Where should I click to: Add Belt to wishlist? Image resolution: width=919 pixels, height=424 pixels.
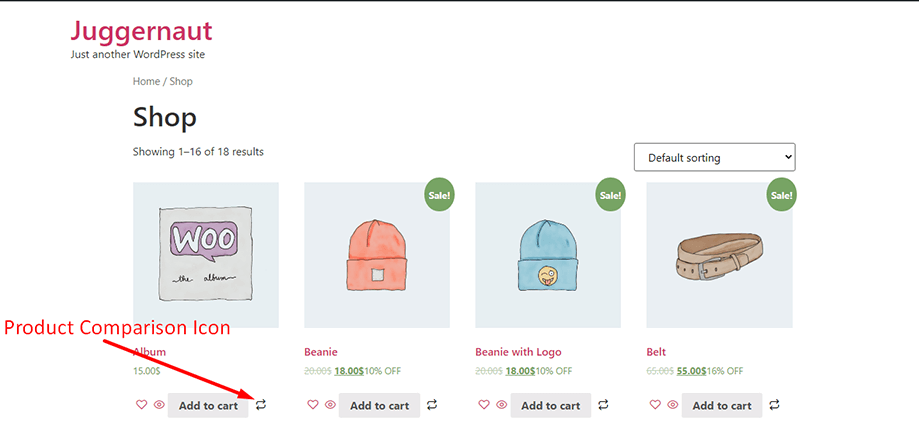(x=655, y=405)
